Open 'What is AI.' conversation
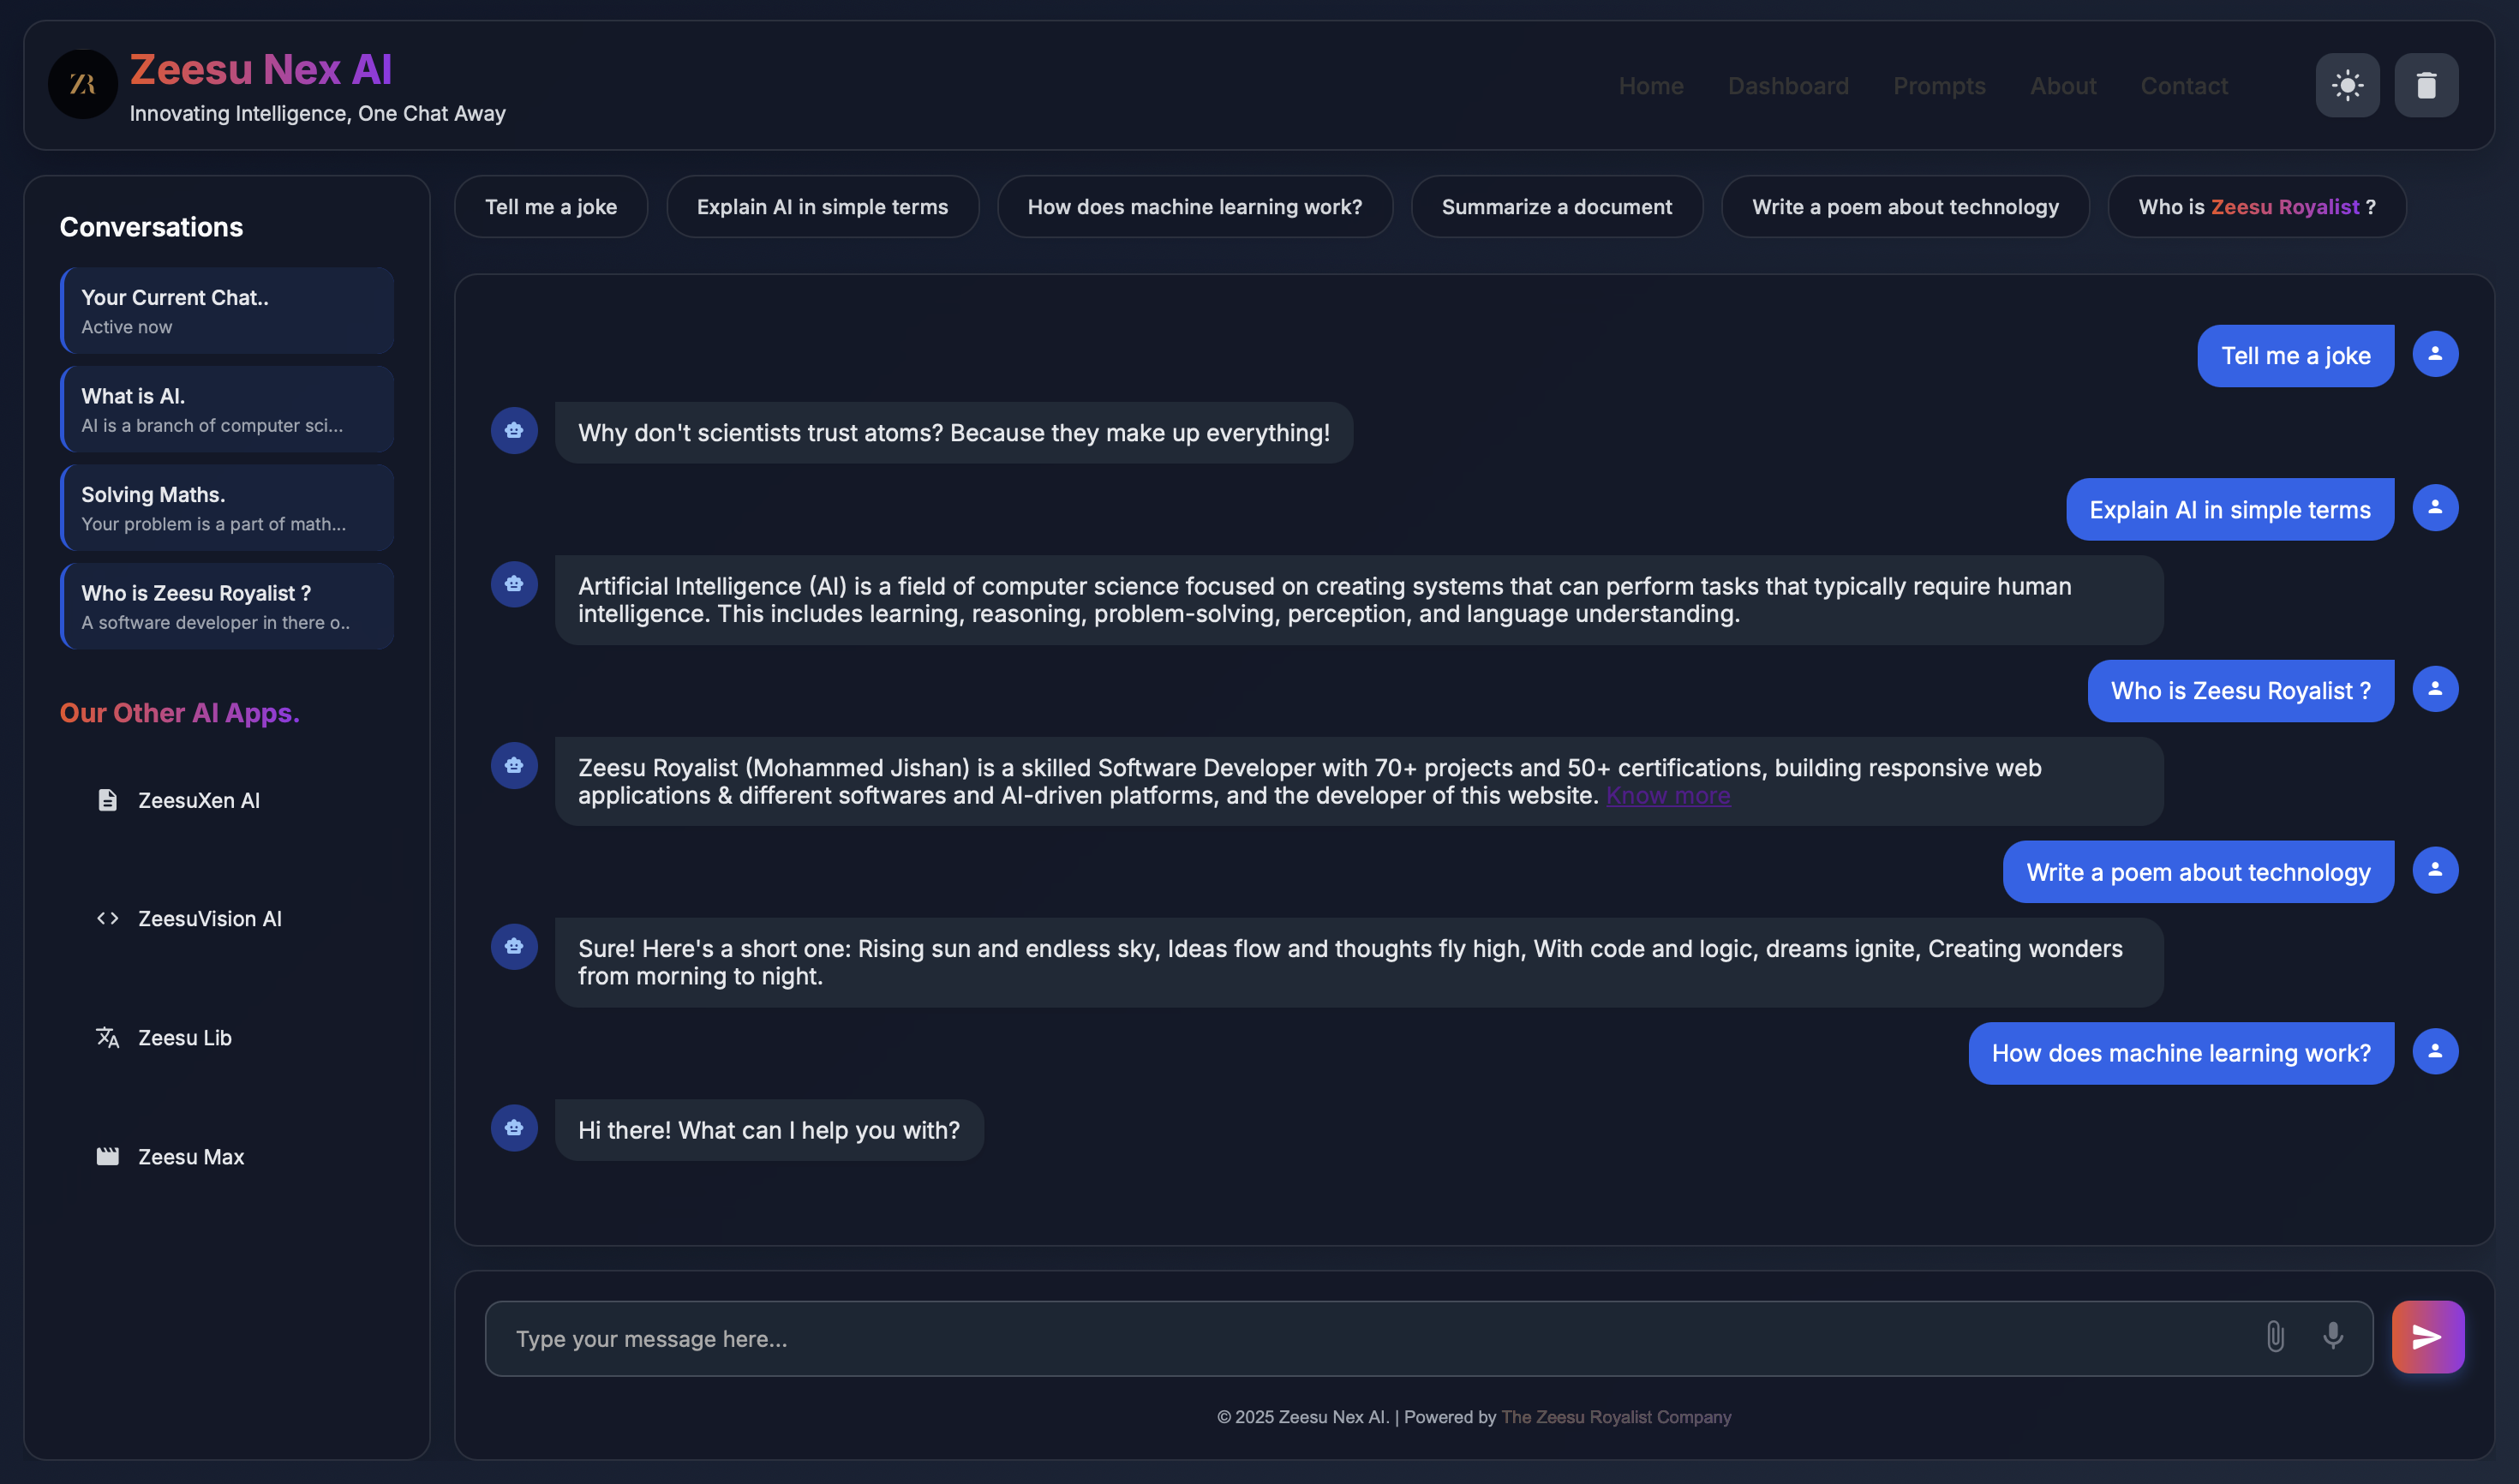Viewport: 2519px width, 1484px height. (x=227, y=409)
